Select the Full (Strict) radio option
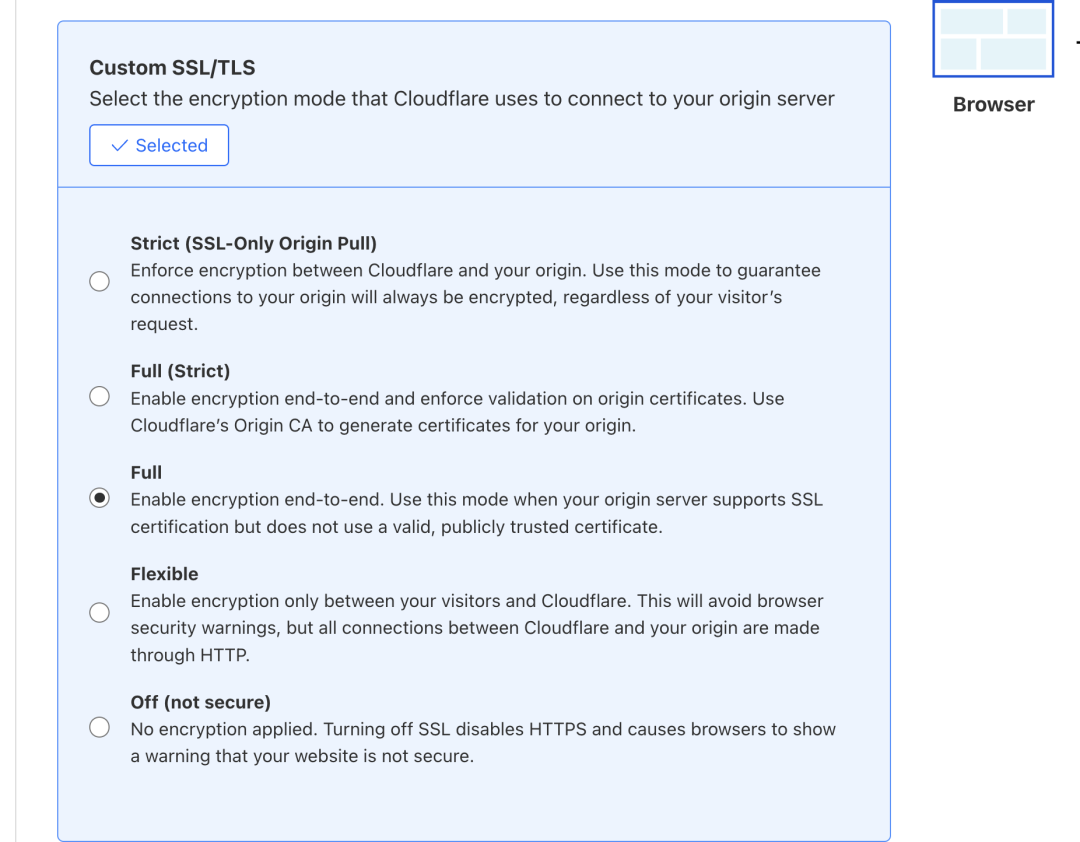 [99, 396]
